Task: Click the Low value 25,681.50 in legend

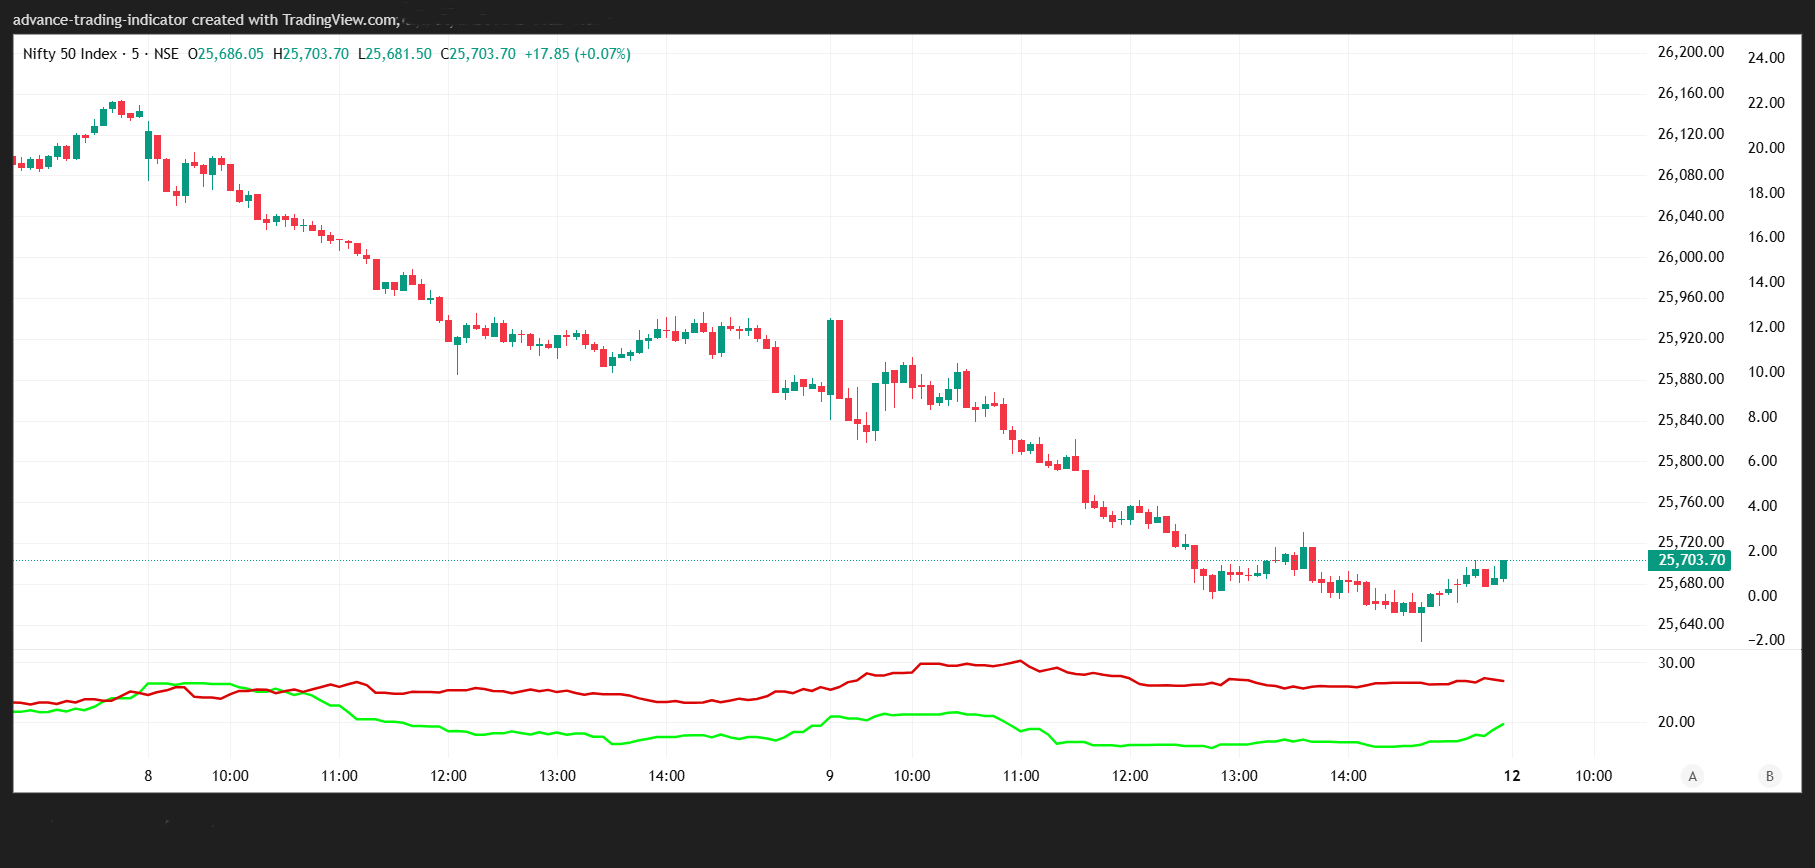Action: point(398,54)
